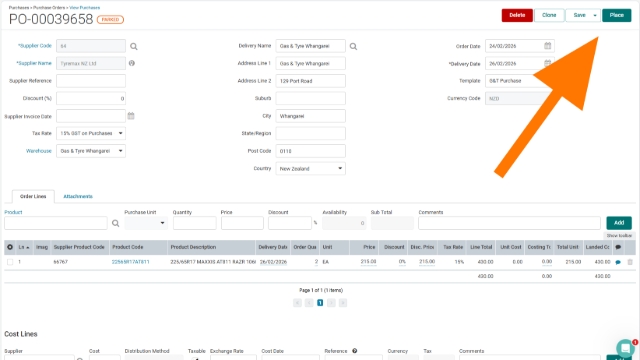Focus the order line Quantity input

(x=194, y=223)
